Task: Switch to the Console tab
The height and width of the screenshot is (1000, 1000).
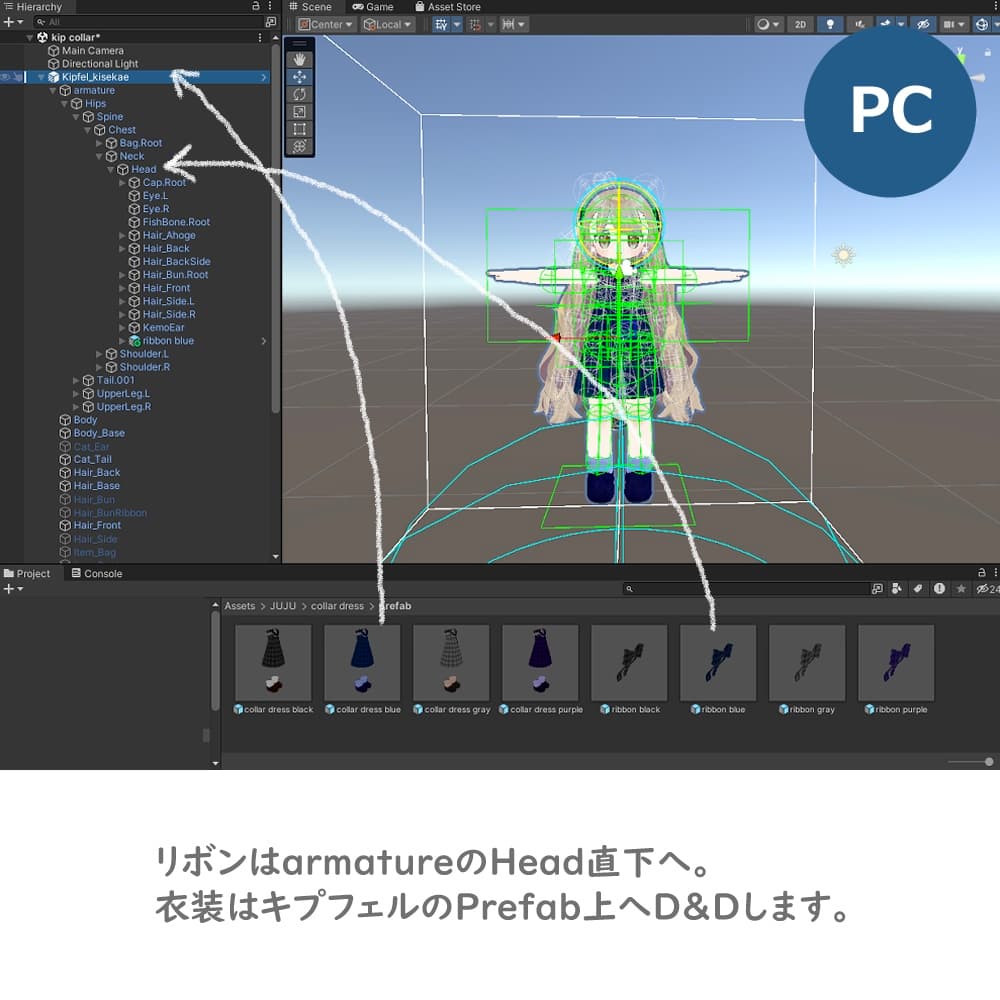Action: pos(96,573)
